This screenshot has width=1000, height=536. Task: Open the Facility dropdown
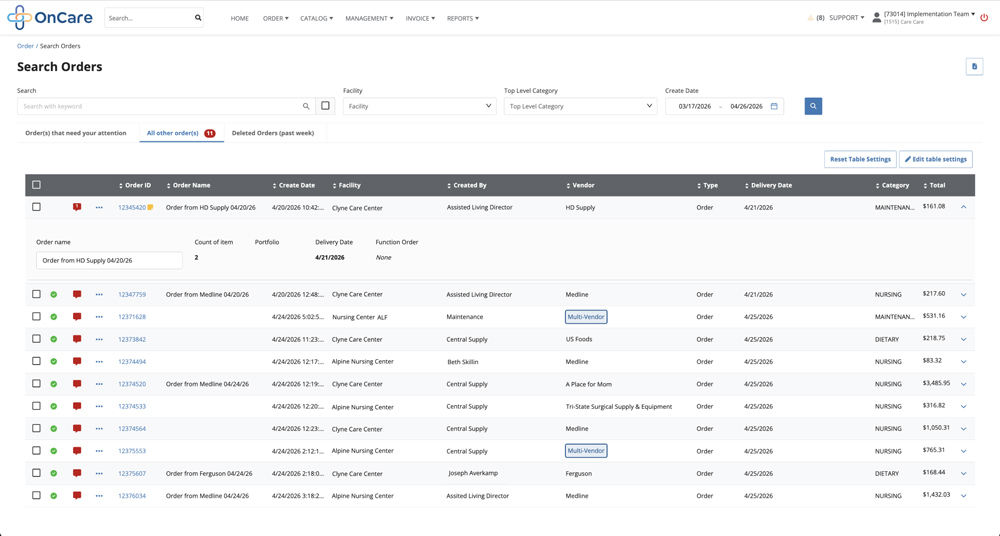420,106
